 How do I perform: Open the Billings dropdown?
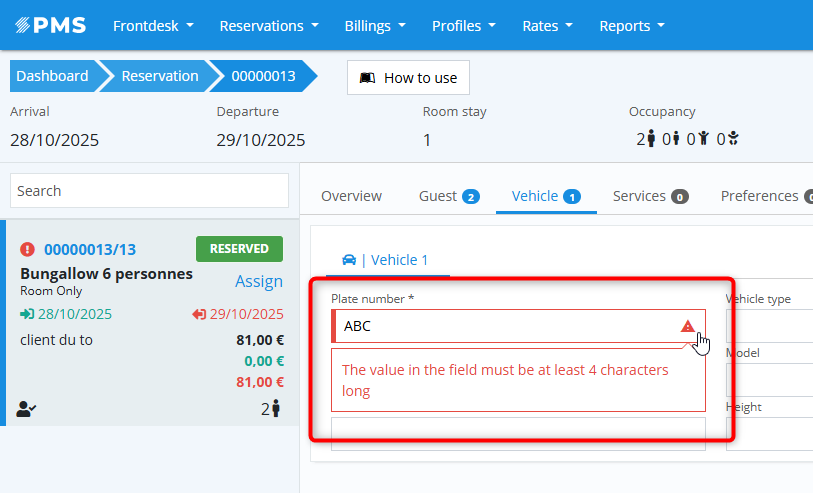[375, 25]
